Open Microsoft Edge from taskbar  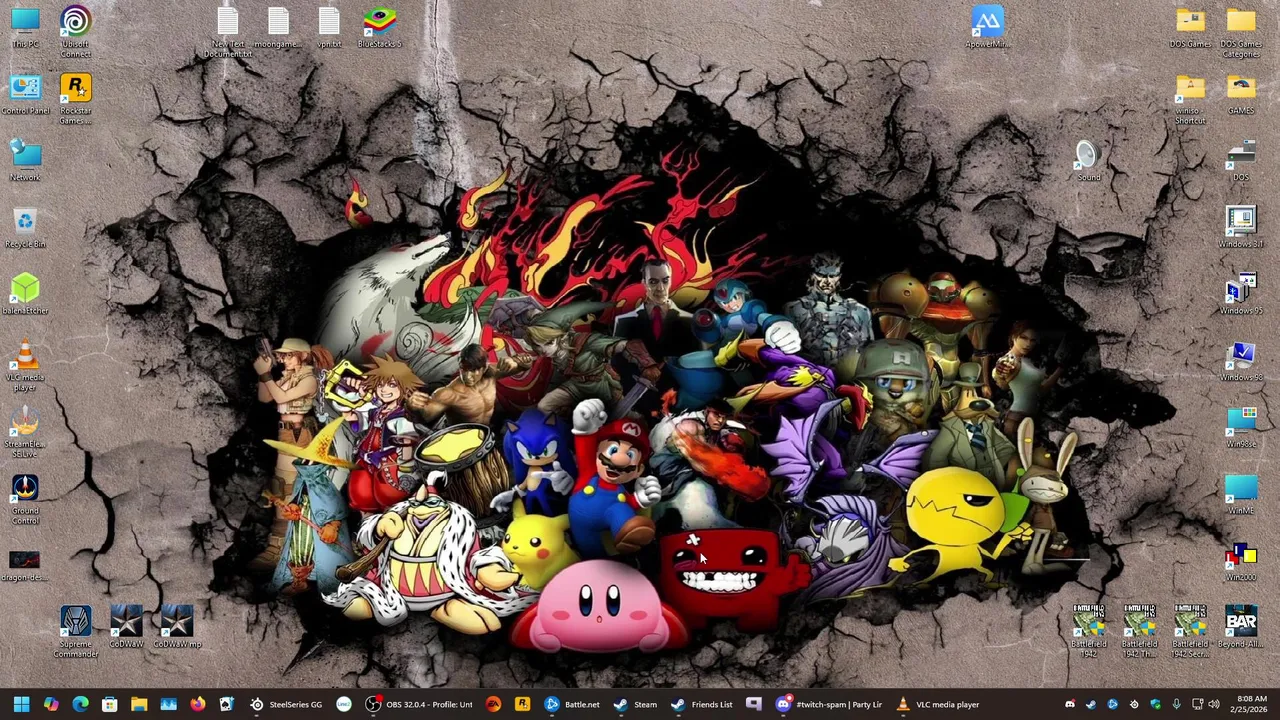80,704
